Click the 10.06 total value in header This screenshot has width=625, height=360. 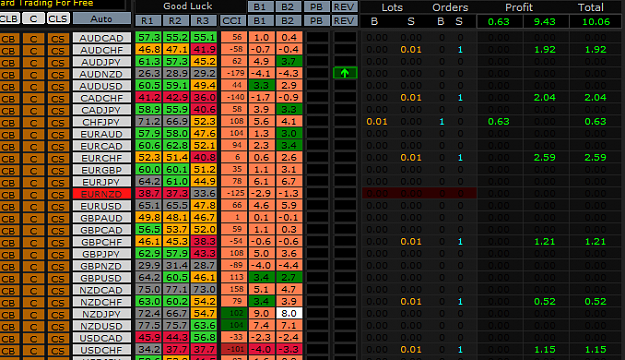pos(596,22)
